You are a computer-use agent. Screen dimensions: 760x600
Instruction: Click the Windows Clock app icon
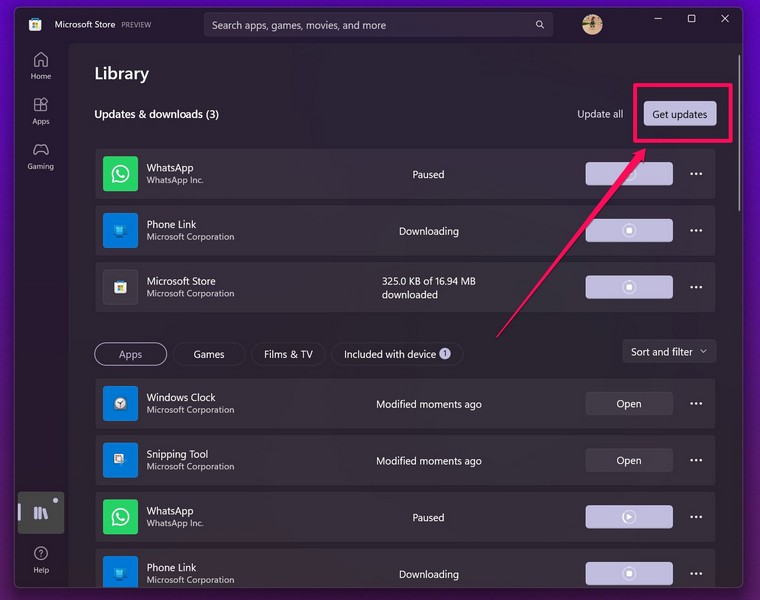(x=120, y=404)
